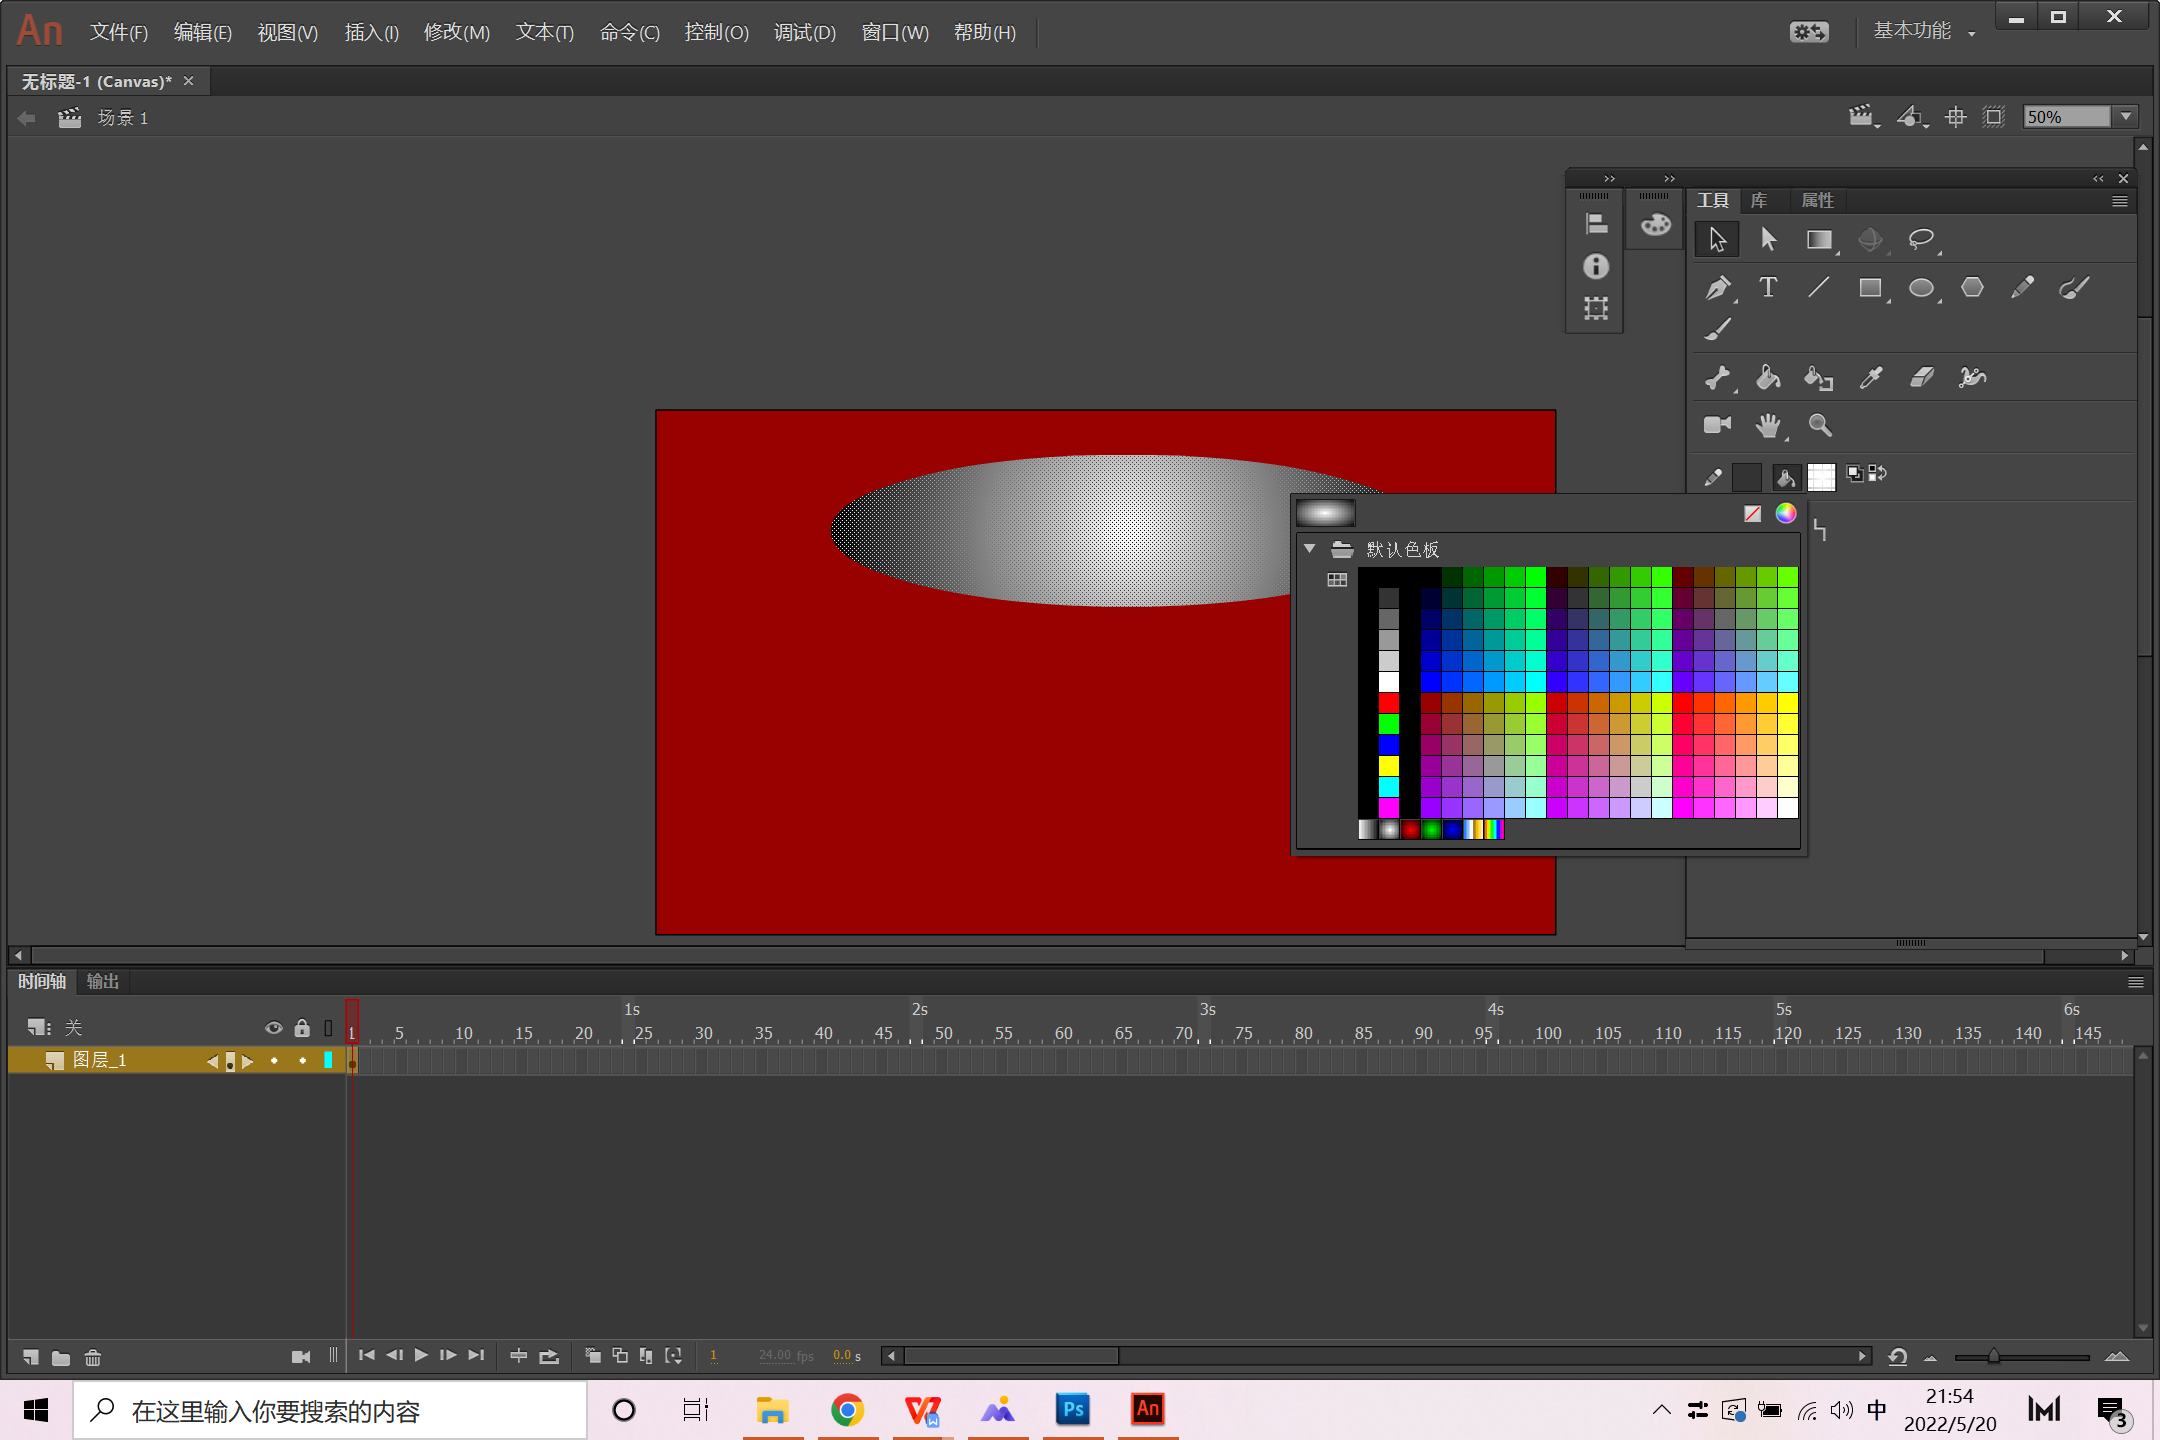This screenshot has width=2160, height=1440.
Task: Open Photoshop from the taskbar
Action: 1073,1410
